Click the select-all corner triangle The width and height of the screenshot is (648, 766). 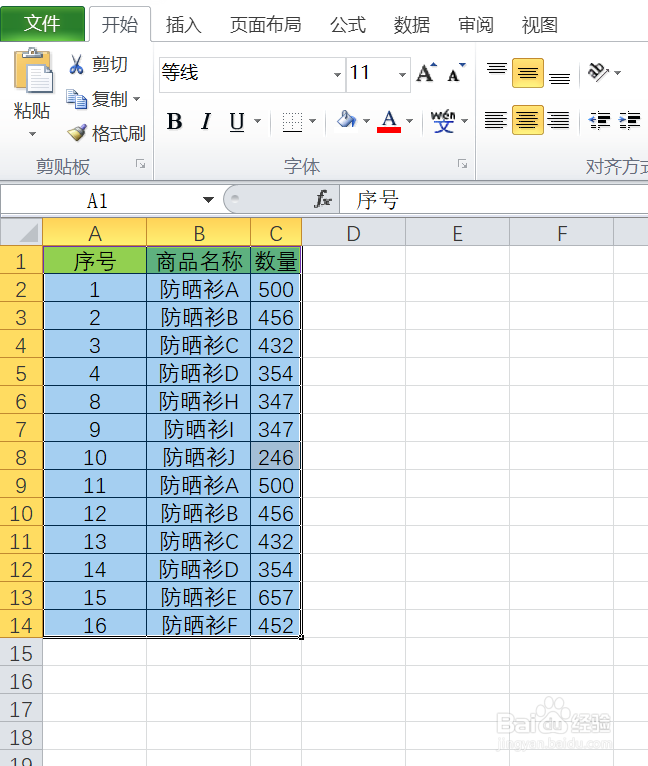(x=22, y=232)
